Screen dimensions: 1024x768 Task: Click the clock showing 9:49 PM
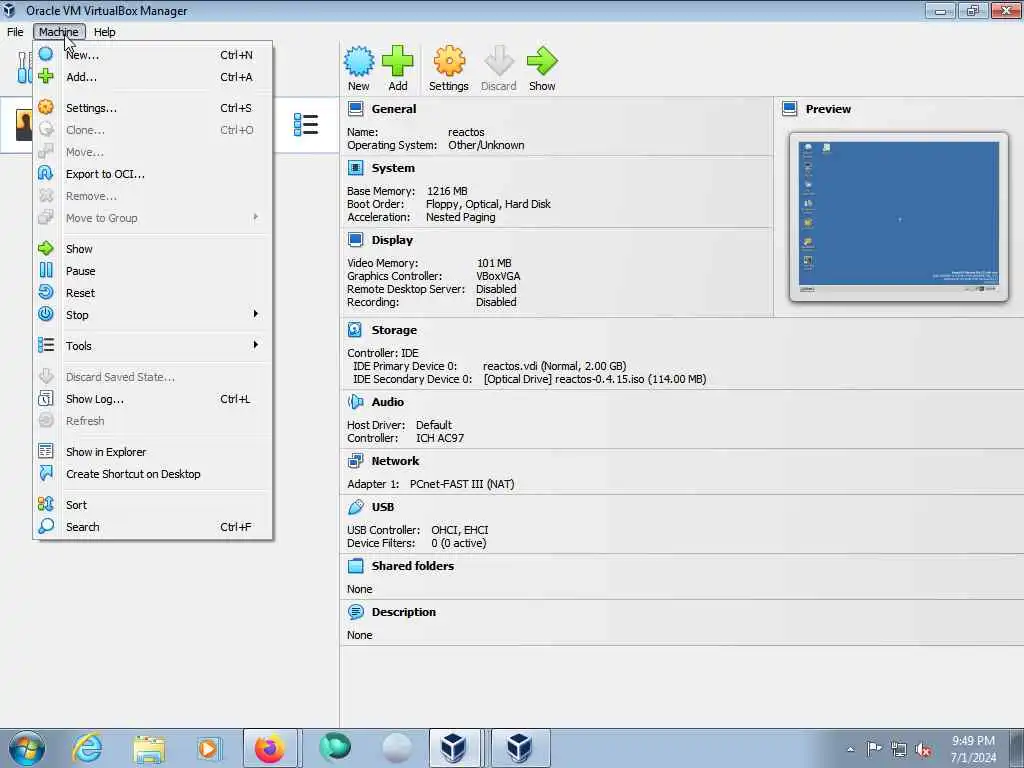point(973,741)
